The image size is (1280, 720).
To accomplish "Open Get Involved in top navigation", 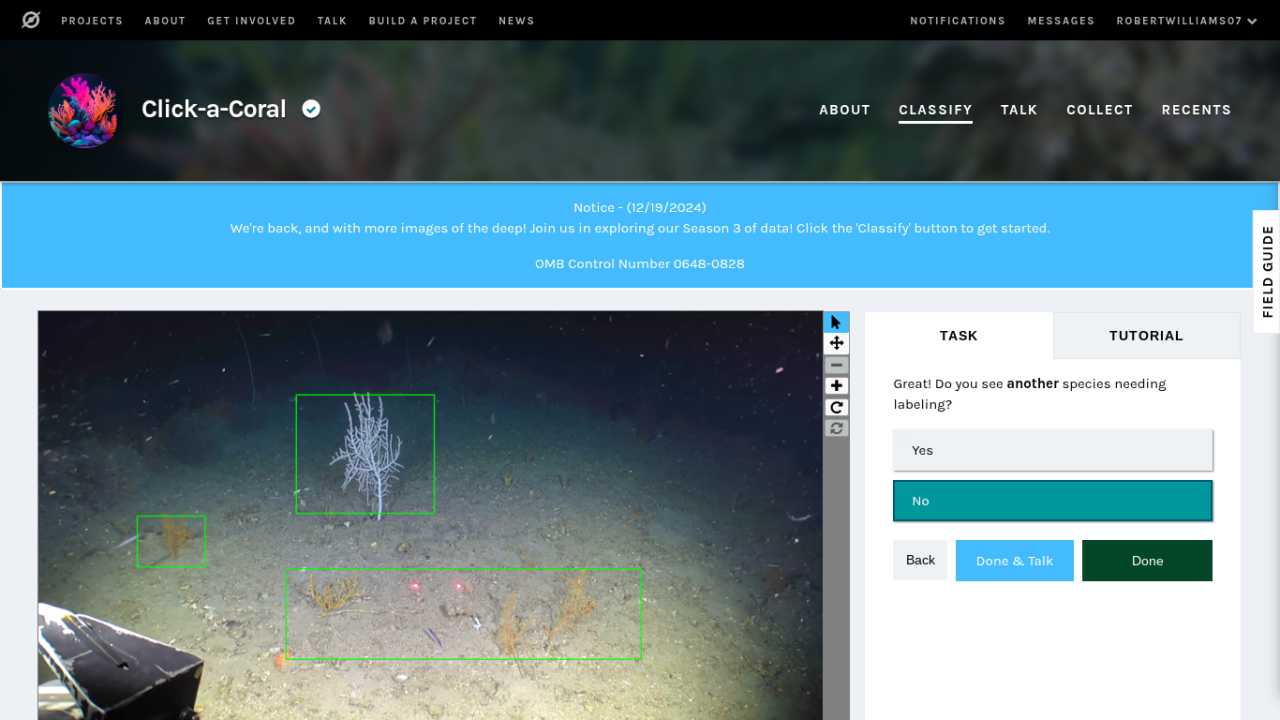I will point(251,20).
